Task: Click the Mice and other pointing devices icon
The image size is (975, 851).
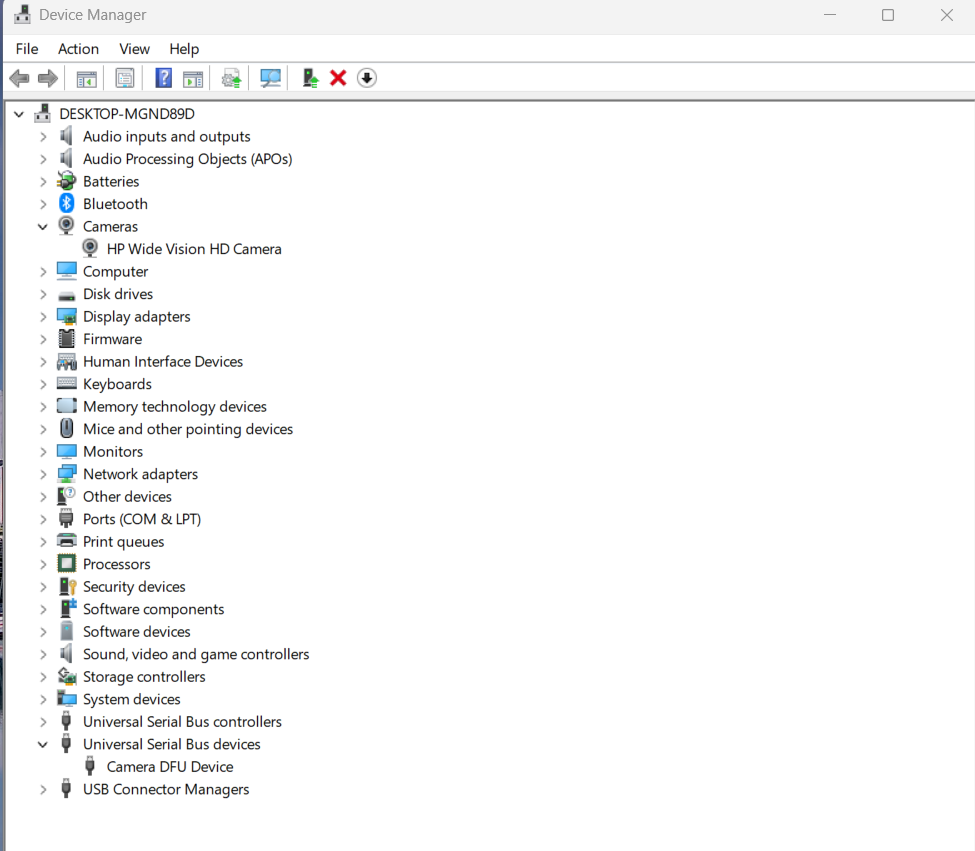Action: coord(67,428)
